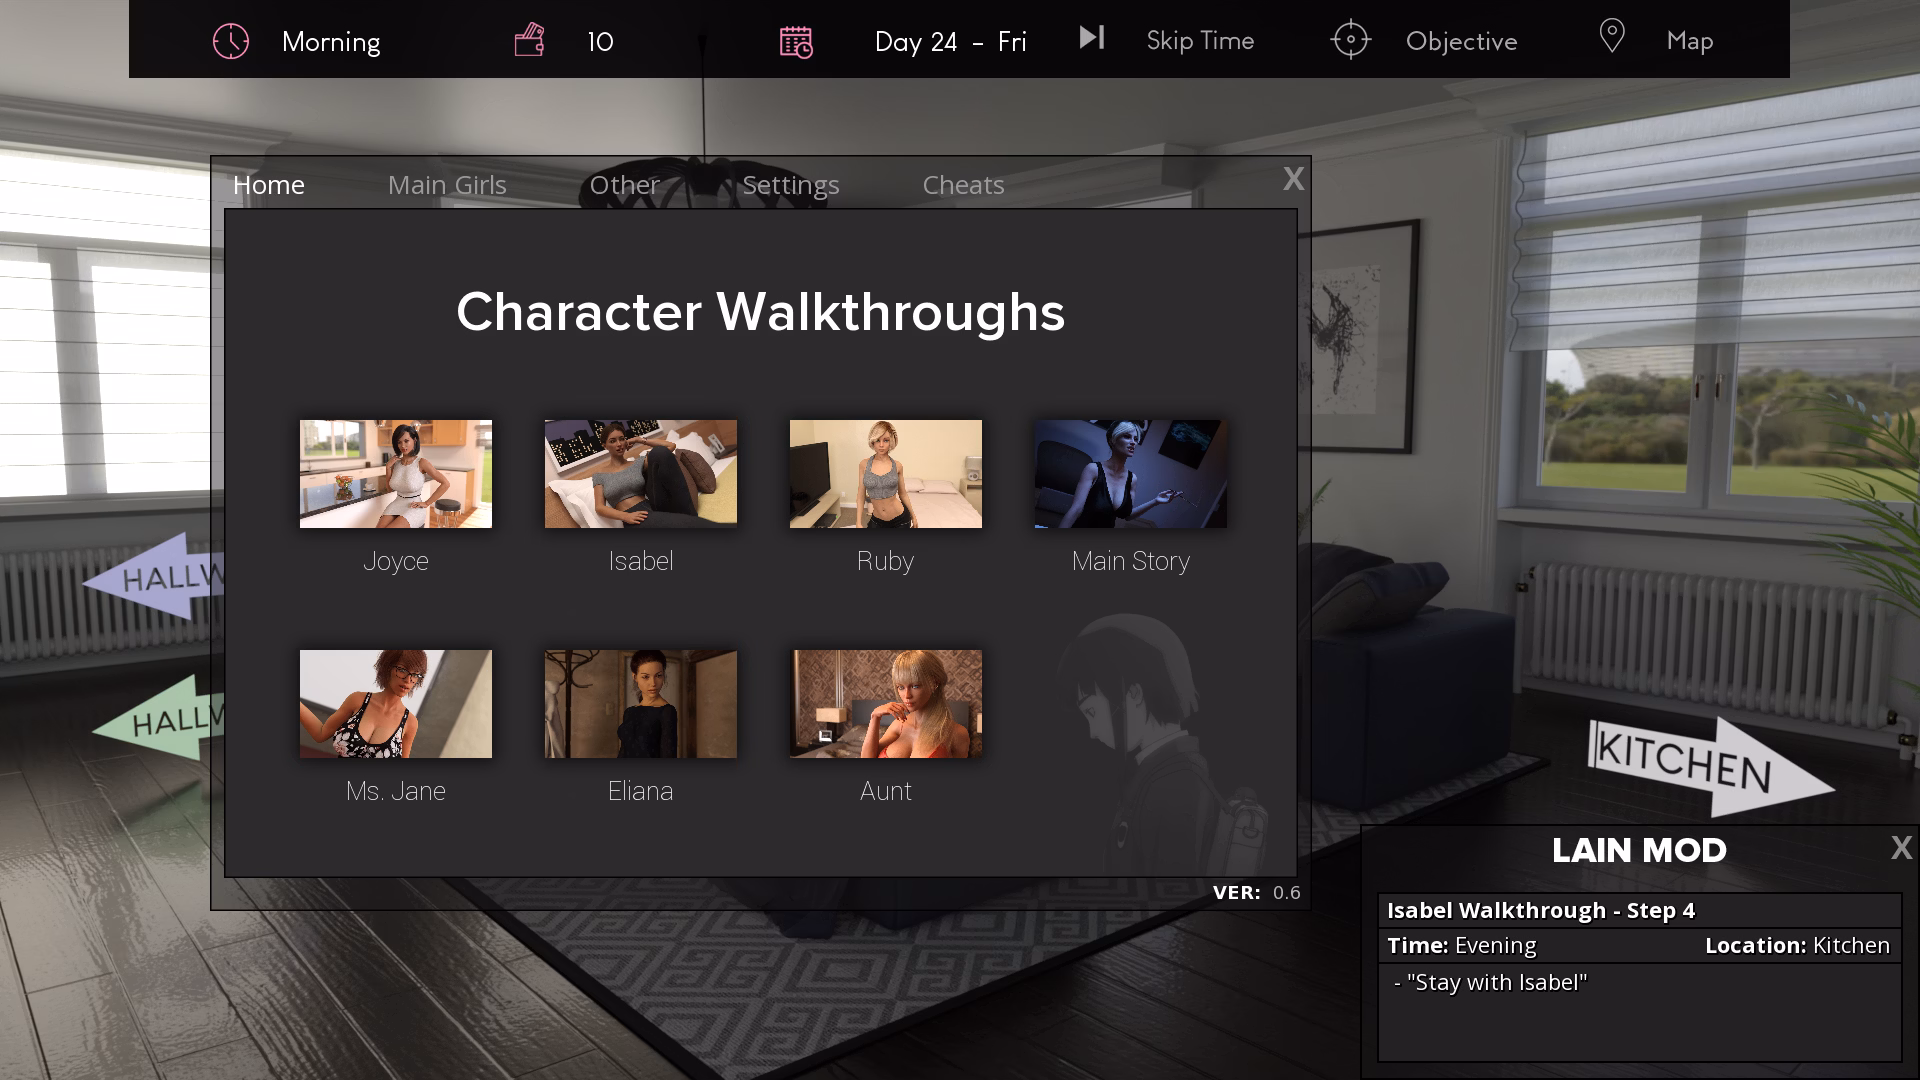Select the Isabel walkthrough thumbnail
The height and width of the screenshot is (1080, 1920).
641,474
